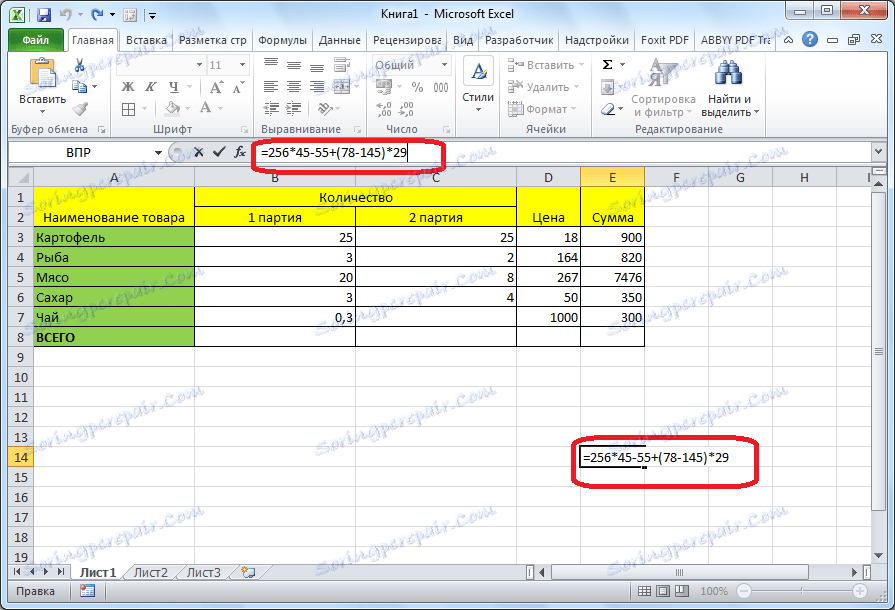Open the Общий number format dropdown
Screen dimensions: 895x610
tap(443, 64)
